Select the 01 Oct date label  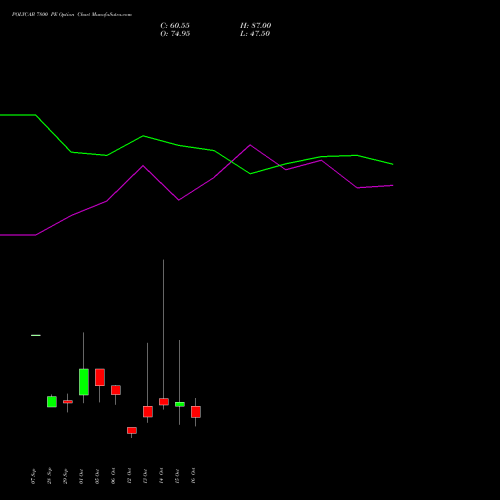[x=81, y=476]
